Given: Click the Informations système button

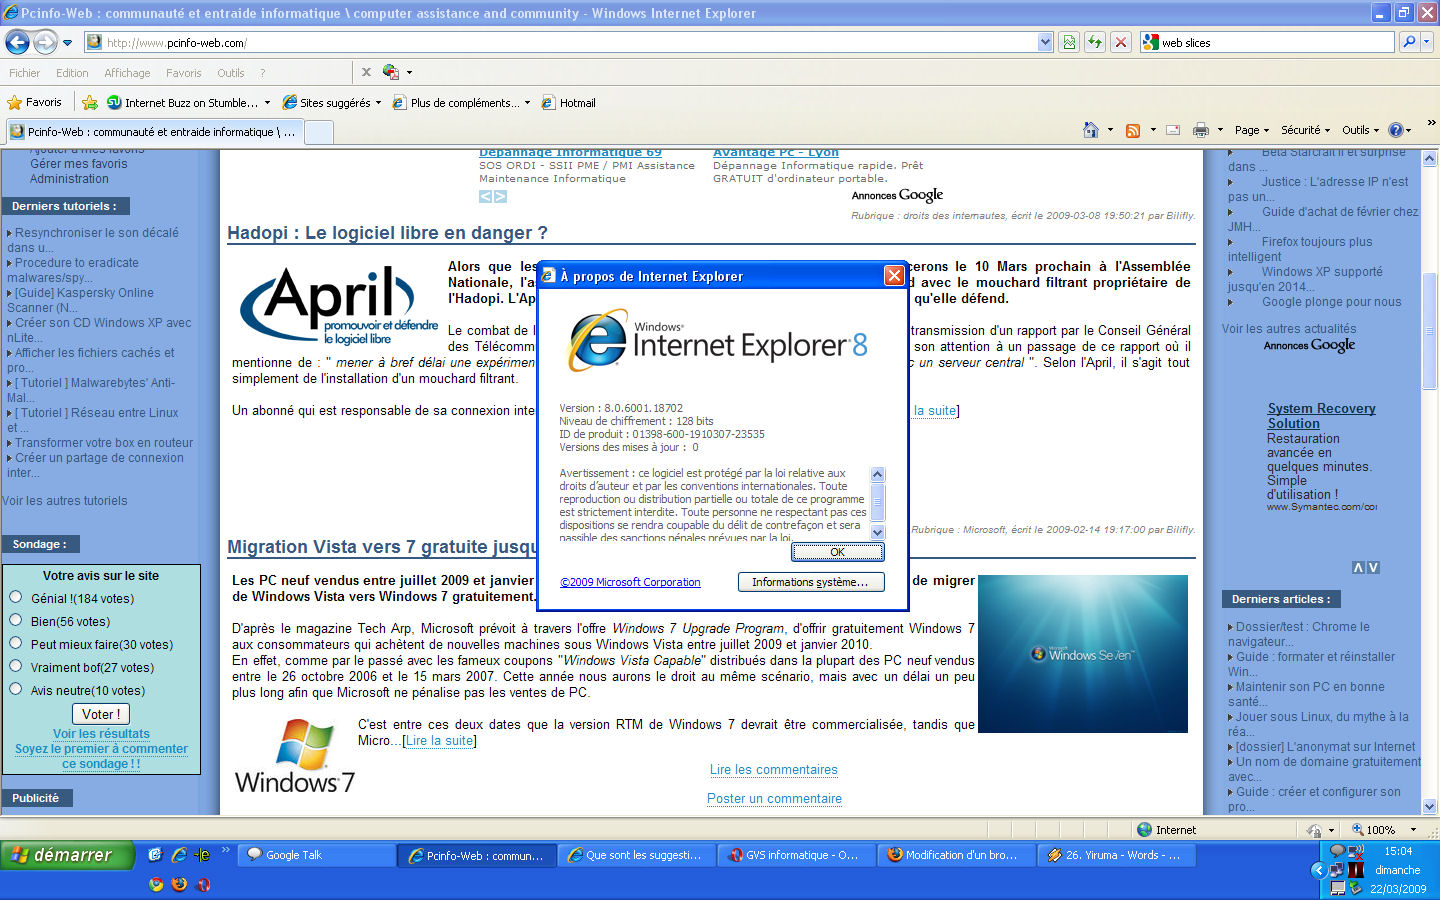Looking at the screenshot, I should (x=810, y=582).
